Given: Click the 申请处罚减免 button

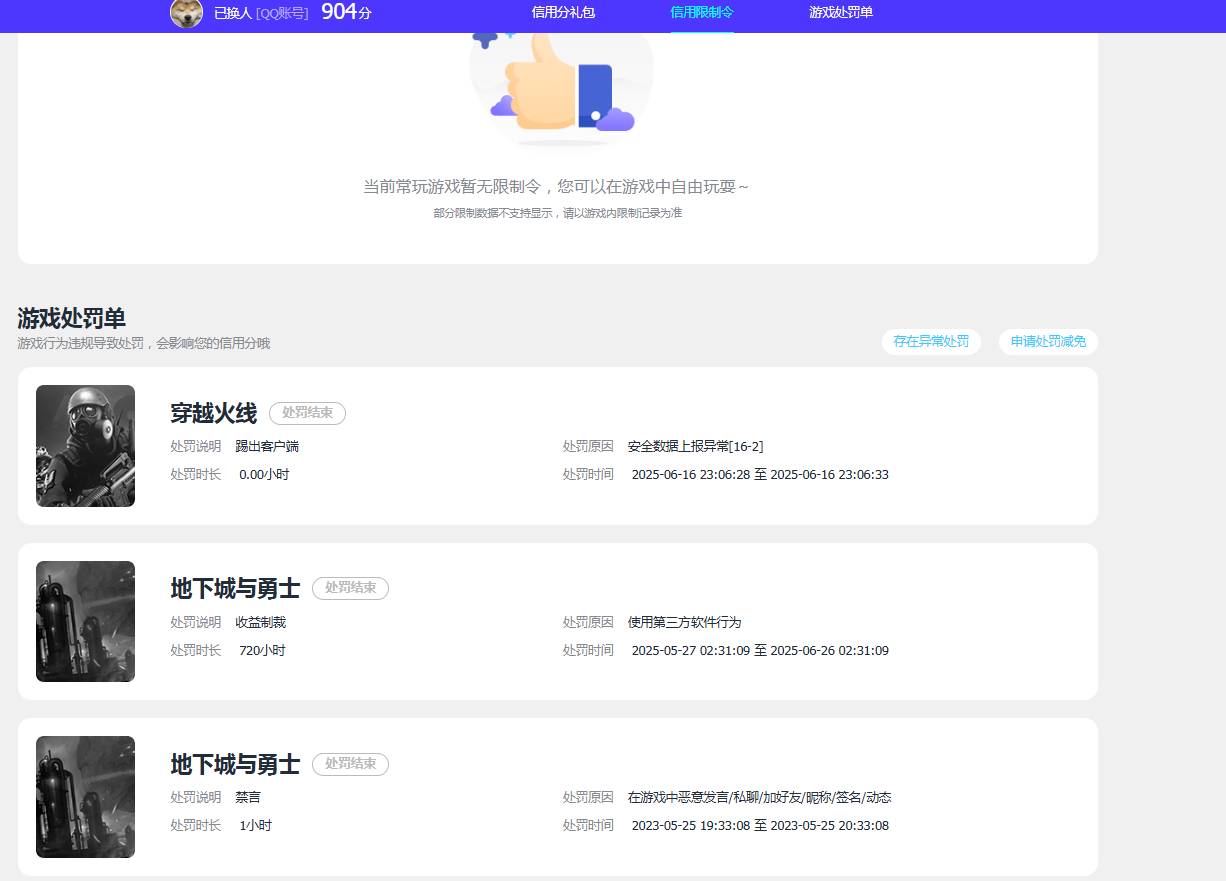Looking at the screenshot, I should tap(1048, 342).
